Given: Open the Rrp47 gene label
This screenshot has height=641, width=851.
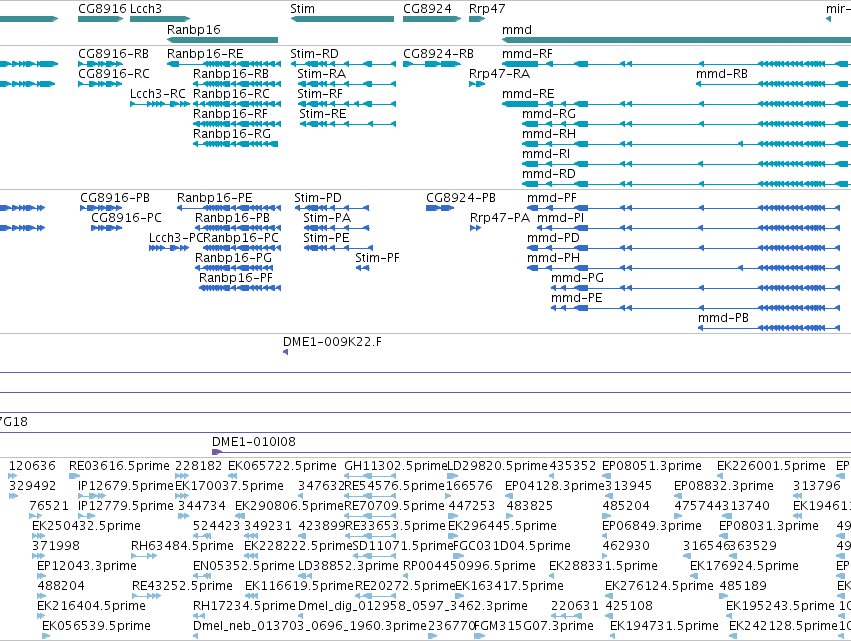Looking at the screenshot, I should pos(487,9).
